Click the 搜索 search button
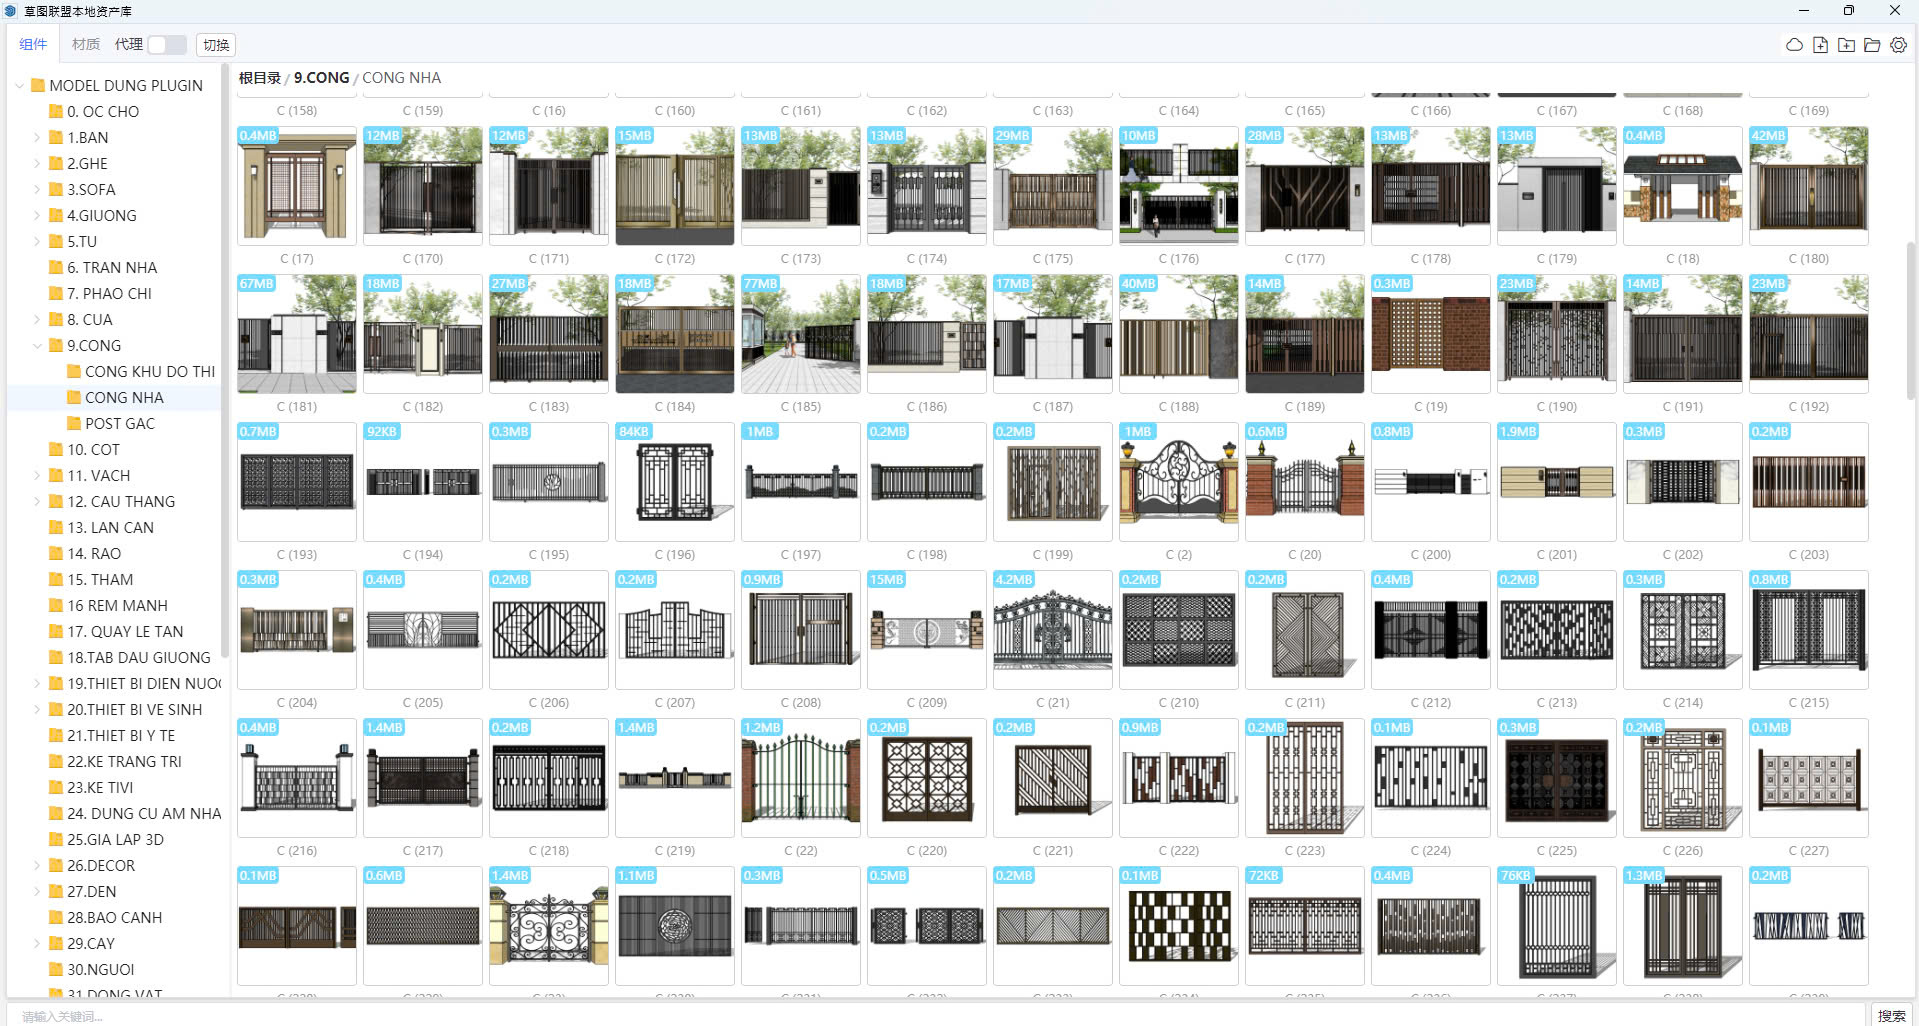The height and width of the screenshot is (1026, 1919). click(x=1890, y=1015)
